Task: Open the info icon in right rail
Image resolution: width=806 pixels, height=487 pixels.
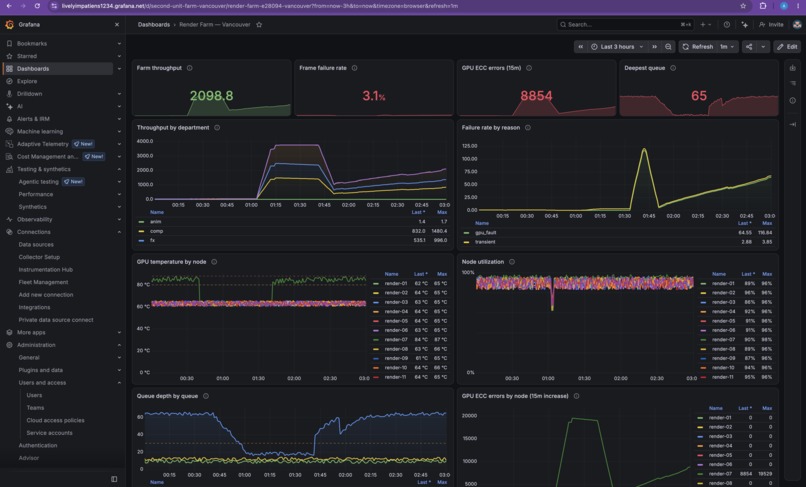Action: point(793,101)
